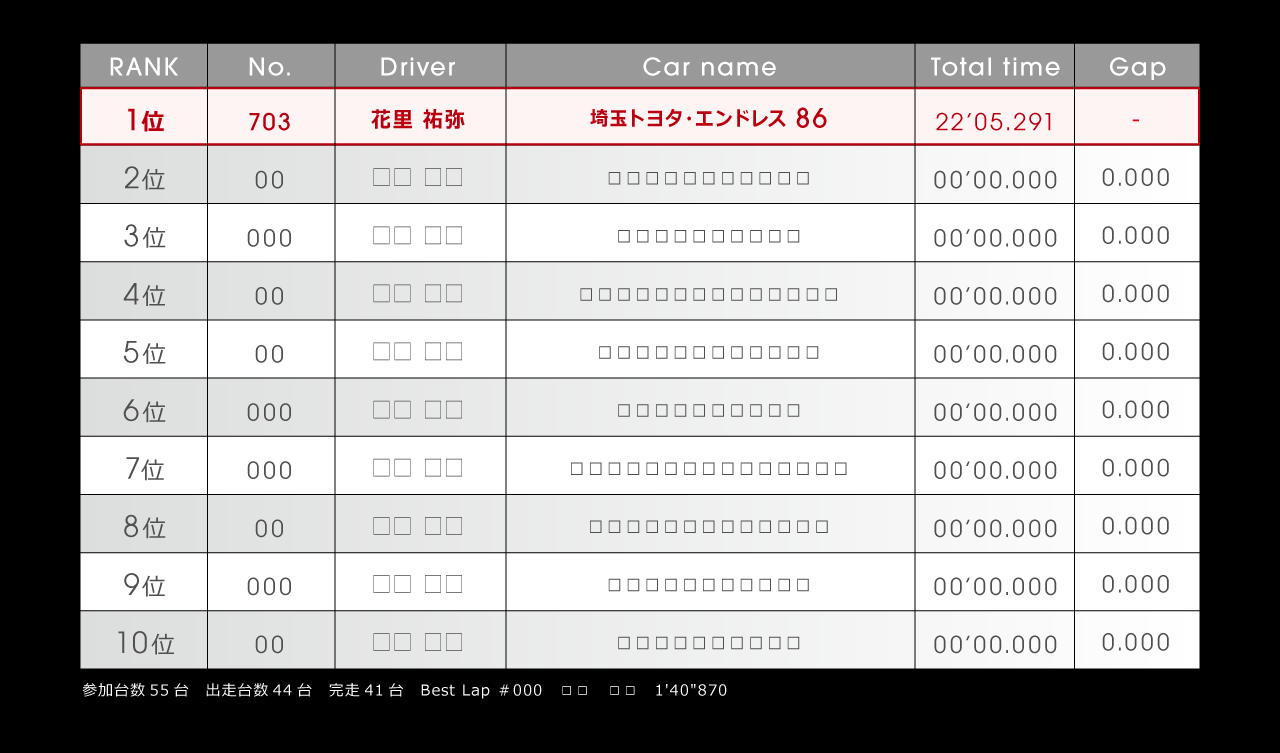Viewport: 1280px width, 753px height.
Task: Click the Gap value in 8位 row
Action: click(1136, 525)
